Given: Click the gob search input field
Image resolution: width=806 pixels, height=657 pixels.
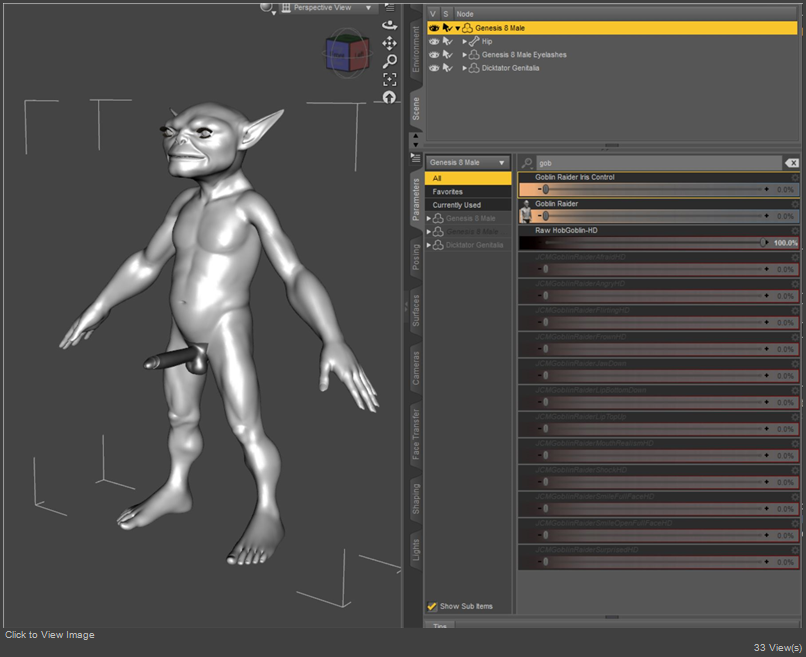Looking at the screenshot, I should 658,163.
